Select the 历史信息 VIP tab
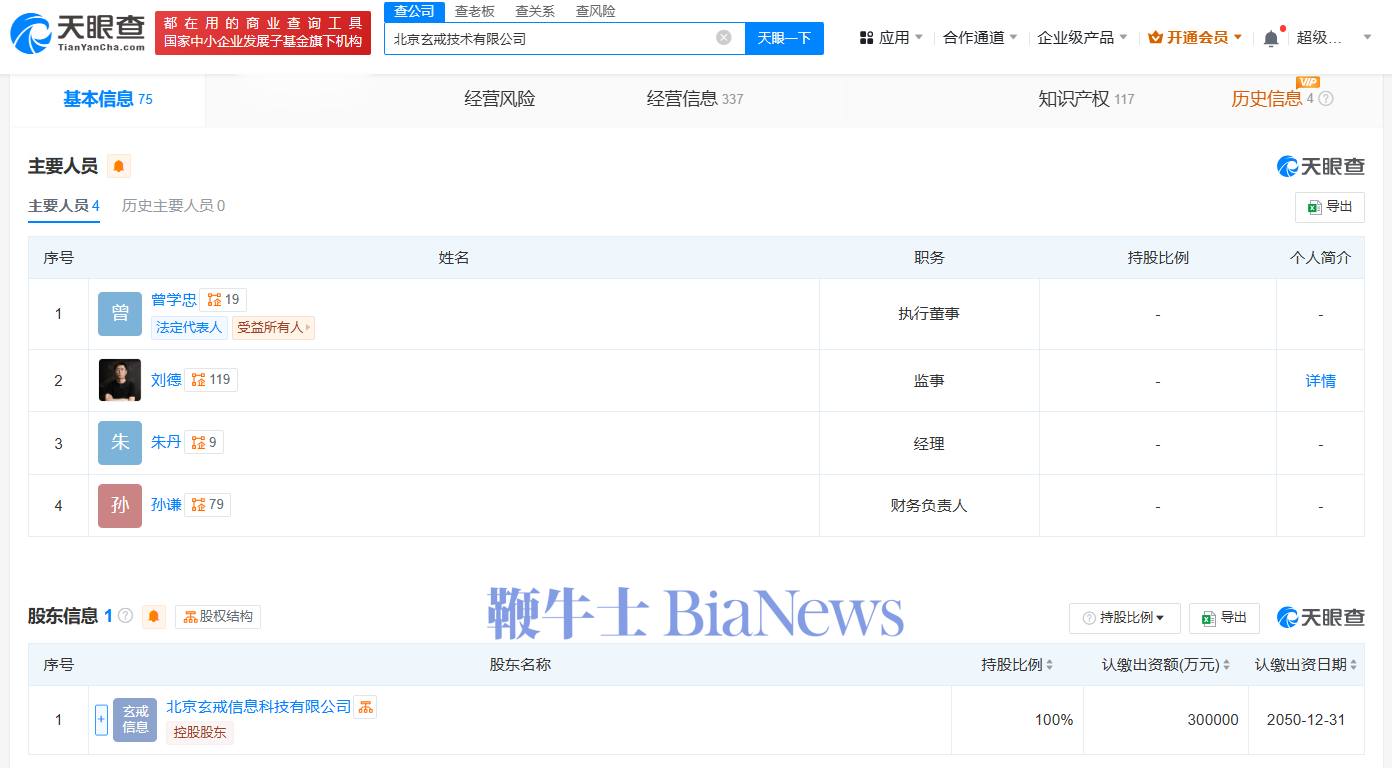 (1272, 99)
